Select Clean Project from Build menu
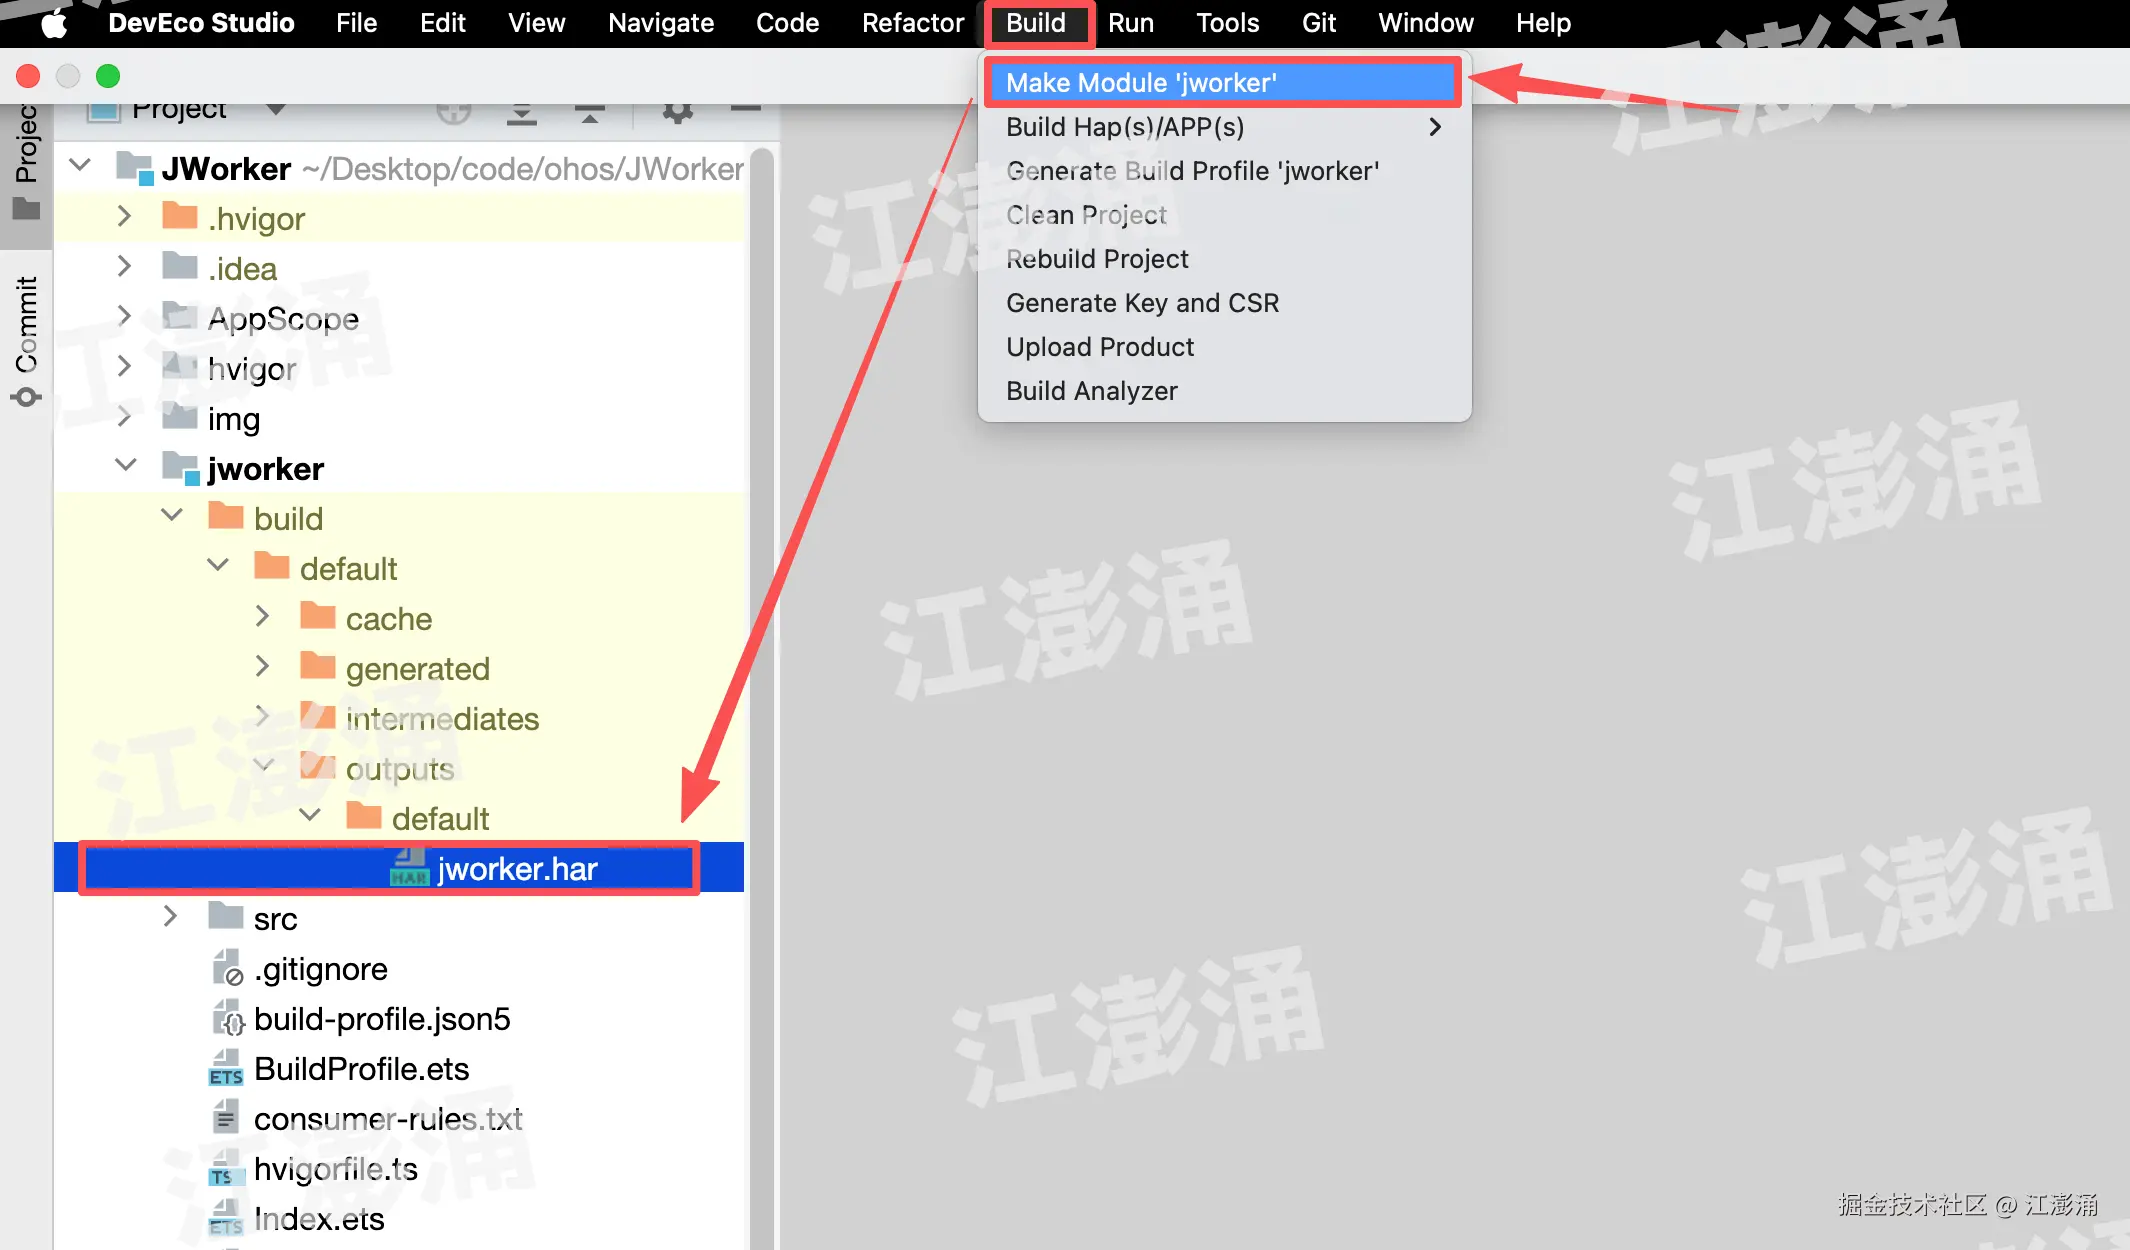This screenshot has width=2130, height=1250. [1086, 215]
